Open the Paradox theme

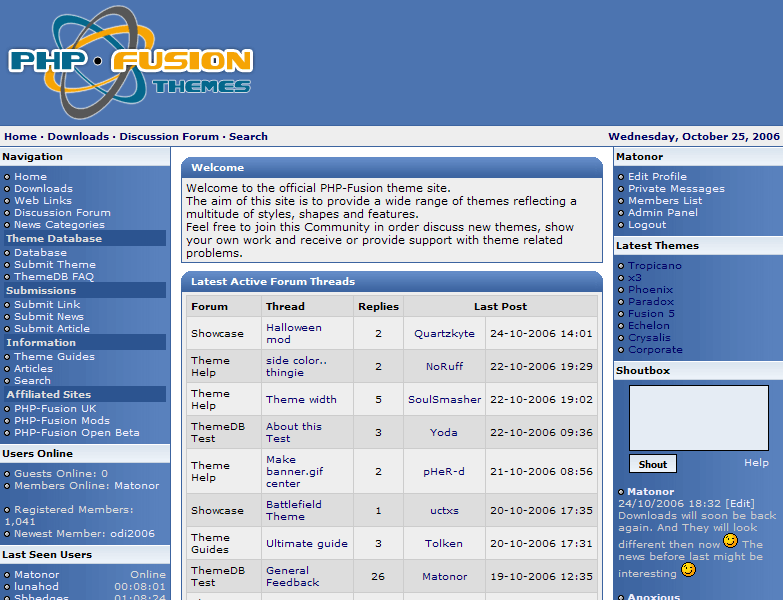coord(651,301)
